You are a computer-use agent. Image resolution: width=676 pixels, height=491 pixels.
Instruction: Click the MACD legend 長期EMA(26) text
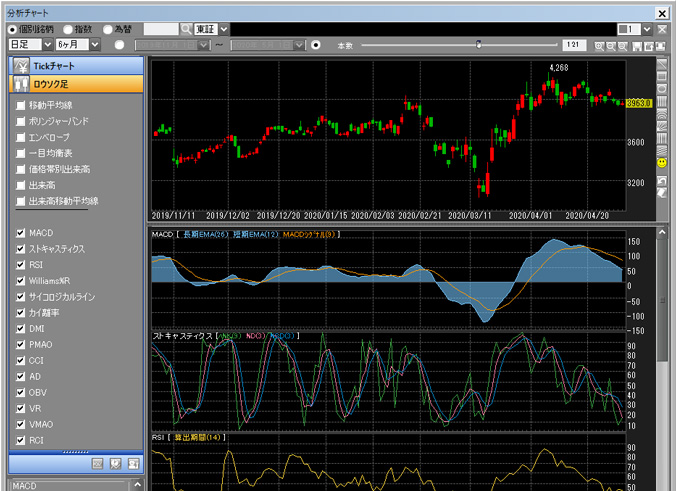(206, 235)
